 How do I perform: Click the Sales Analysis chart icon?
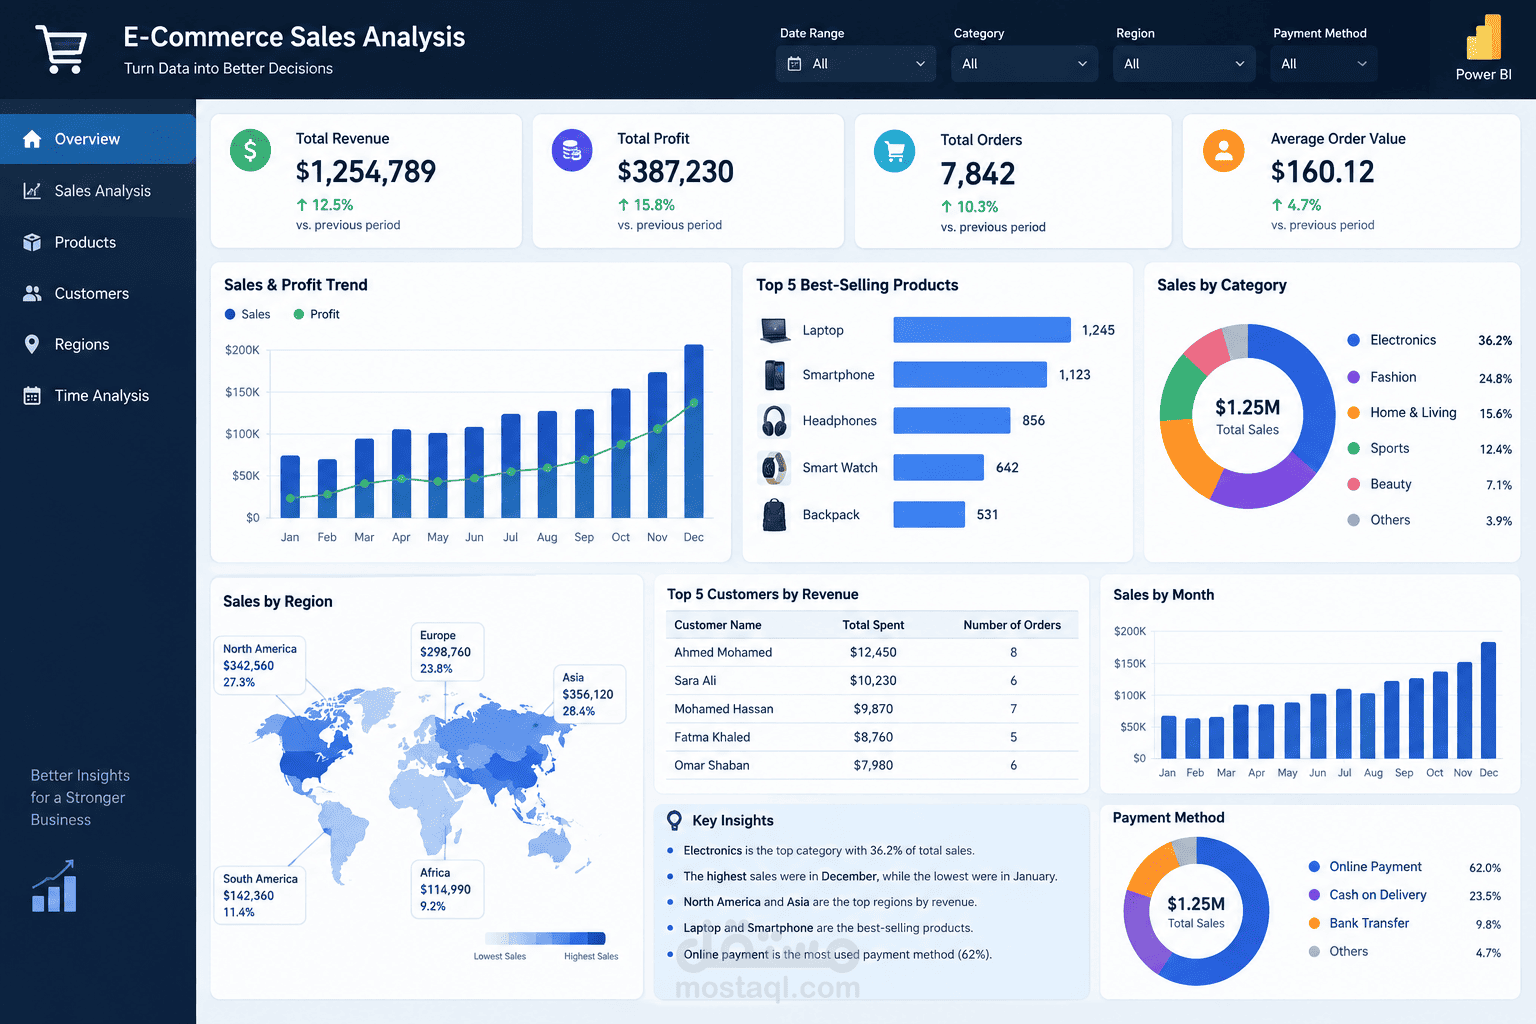[x=32, y=190]
